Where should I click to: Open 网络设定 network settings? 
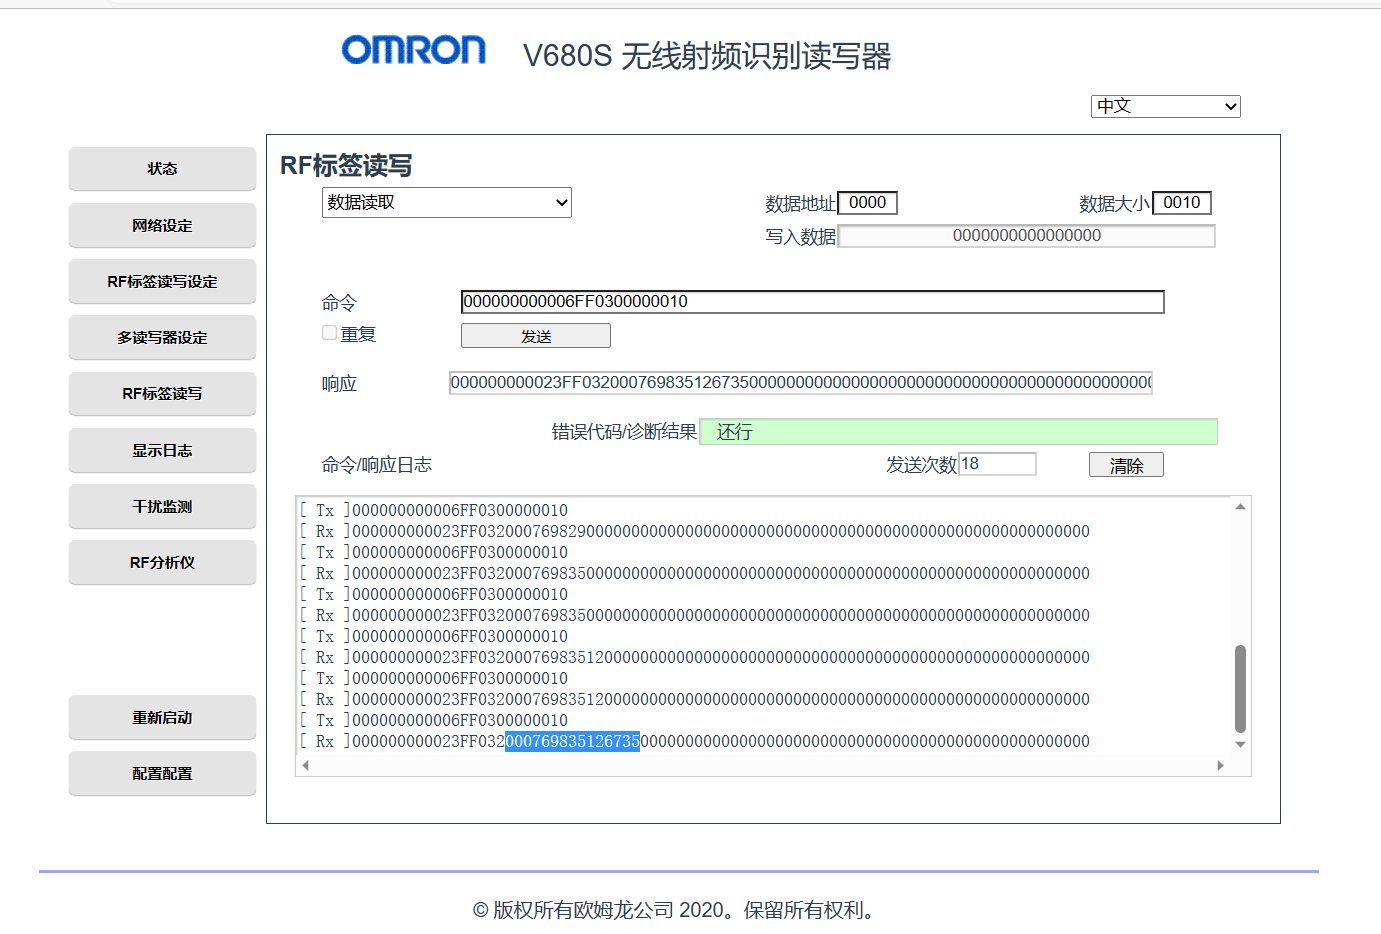click(x=162, y=226)
